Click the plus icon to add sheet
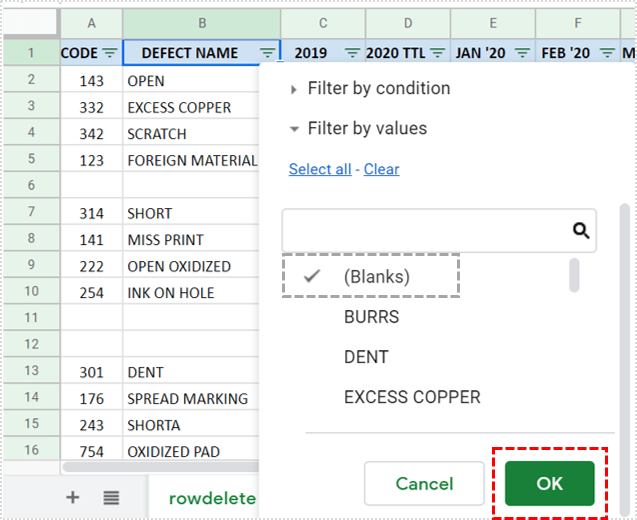The height and width of the screenshot is (520, 637). tap(73, 497)
